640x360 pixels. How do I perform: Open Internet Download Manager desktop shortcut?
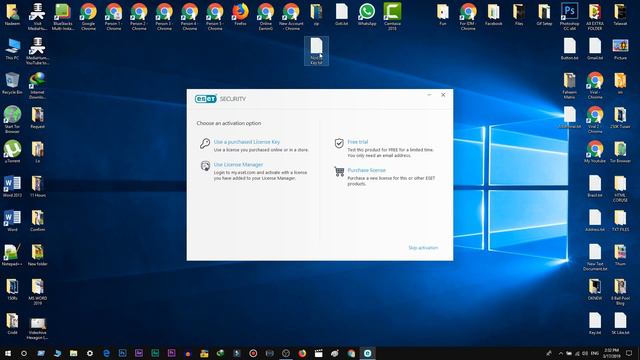[x=37, y=85]
